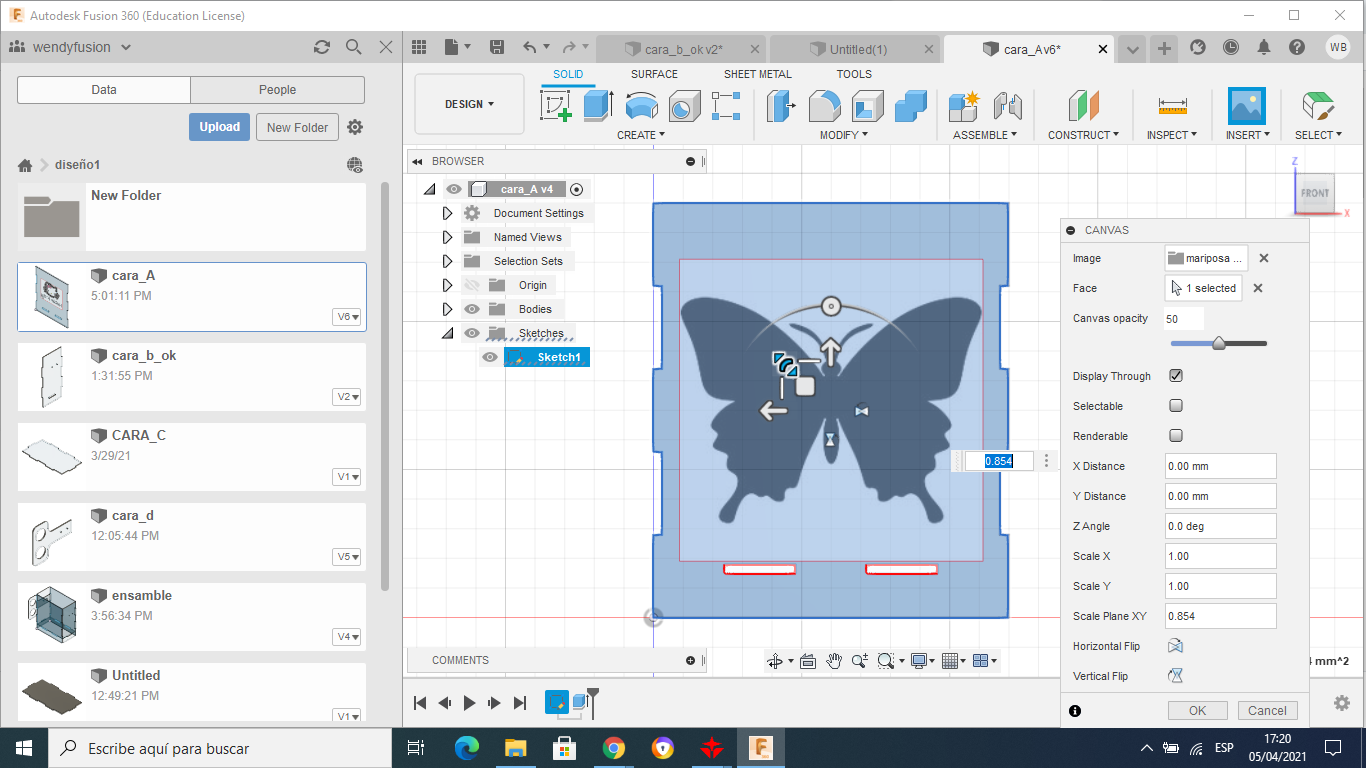Toggle visibility of Sketches folder

(473, 333)
